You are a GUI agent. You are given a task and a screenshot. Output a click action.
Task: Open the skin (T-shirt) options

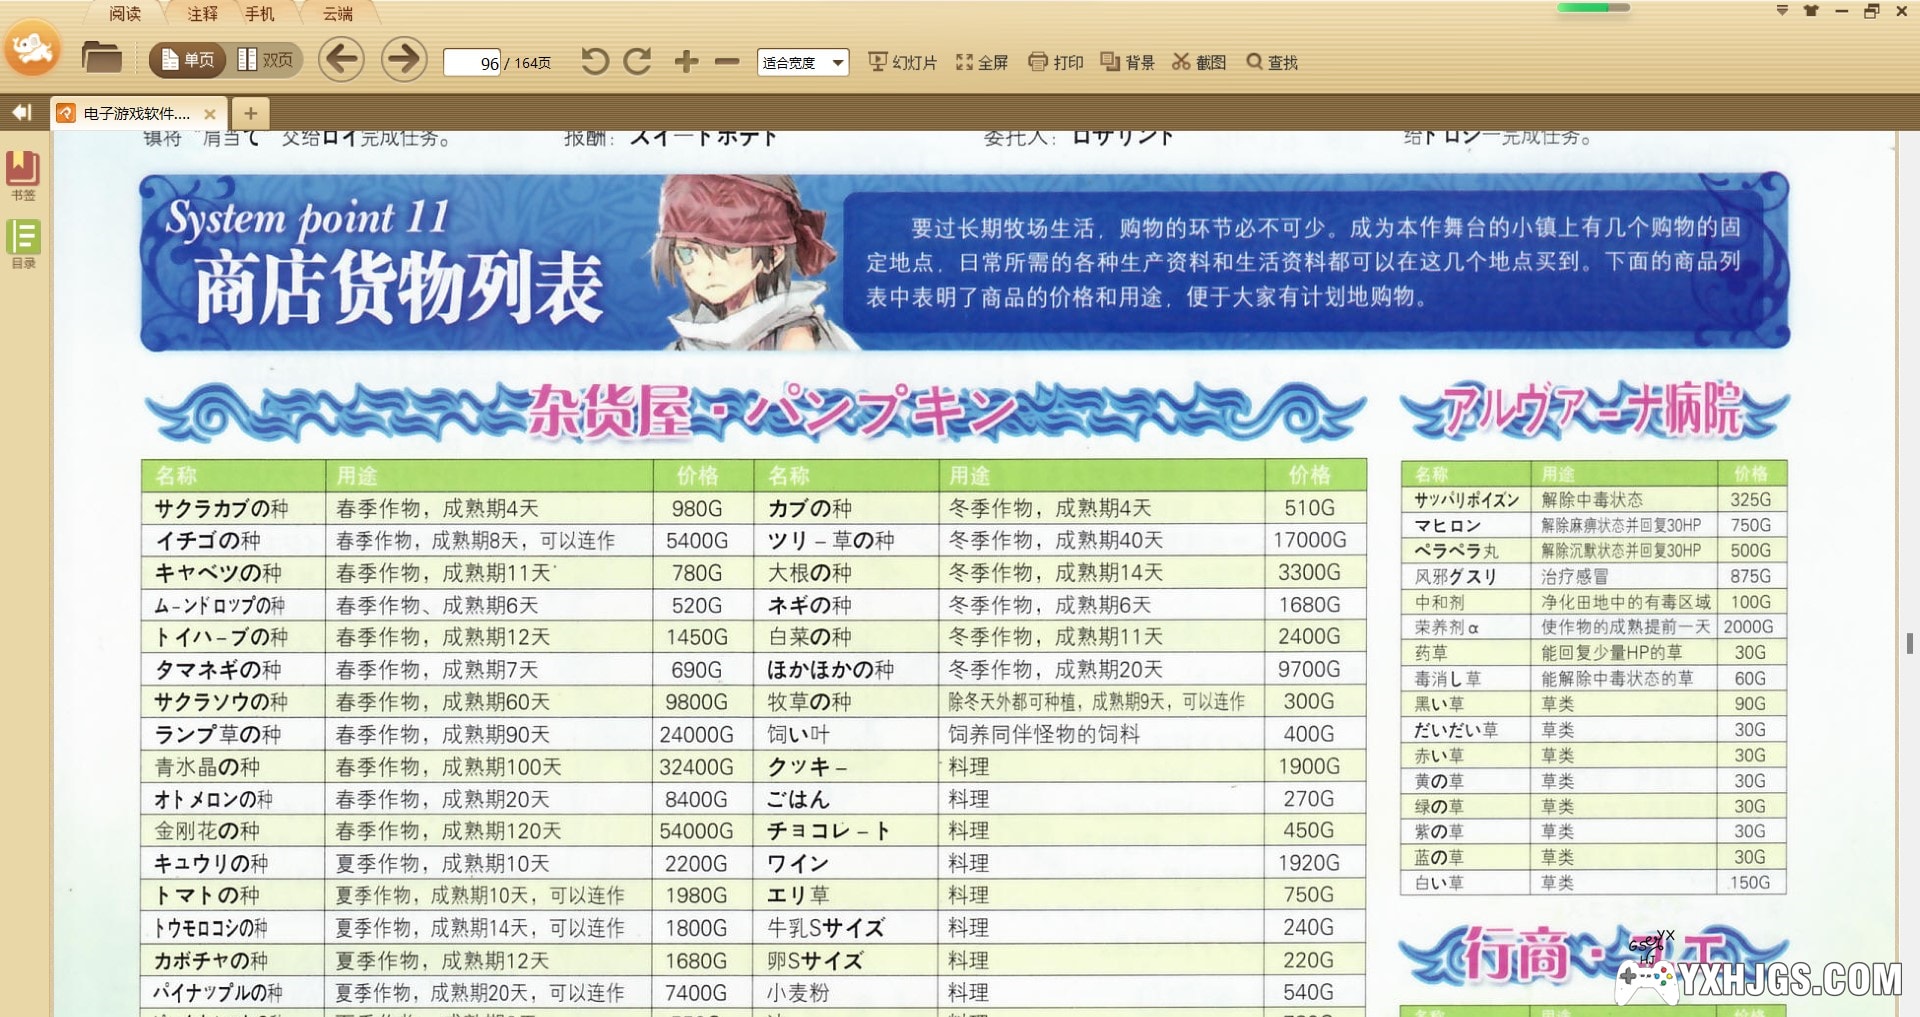tap(1811, 11)
